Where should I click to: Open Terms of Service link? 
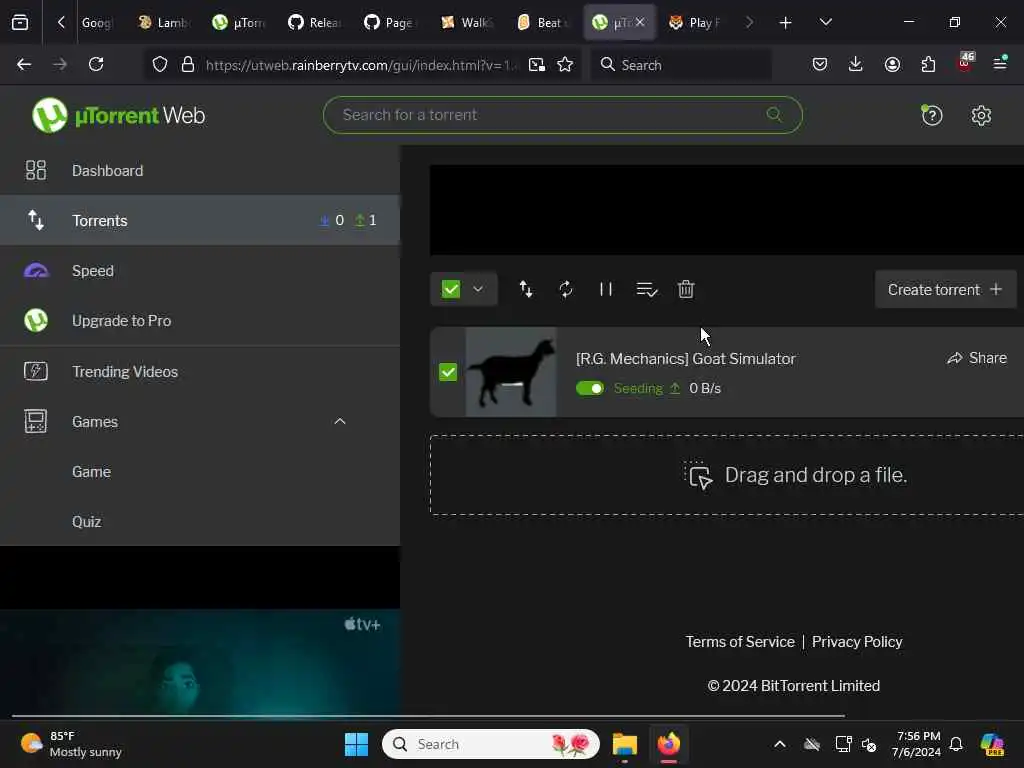(x=740, y=642)
